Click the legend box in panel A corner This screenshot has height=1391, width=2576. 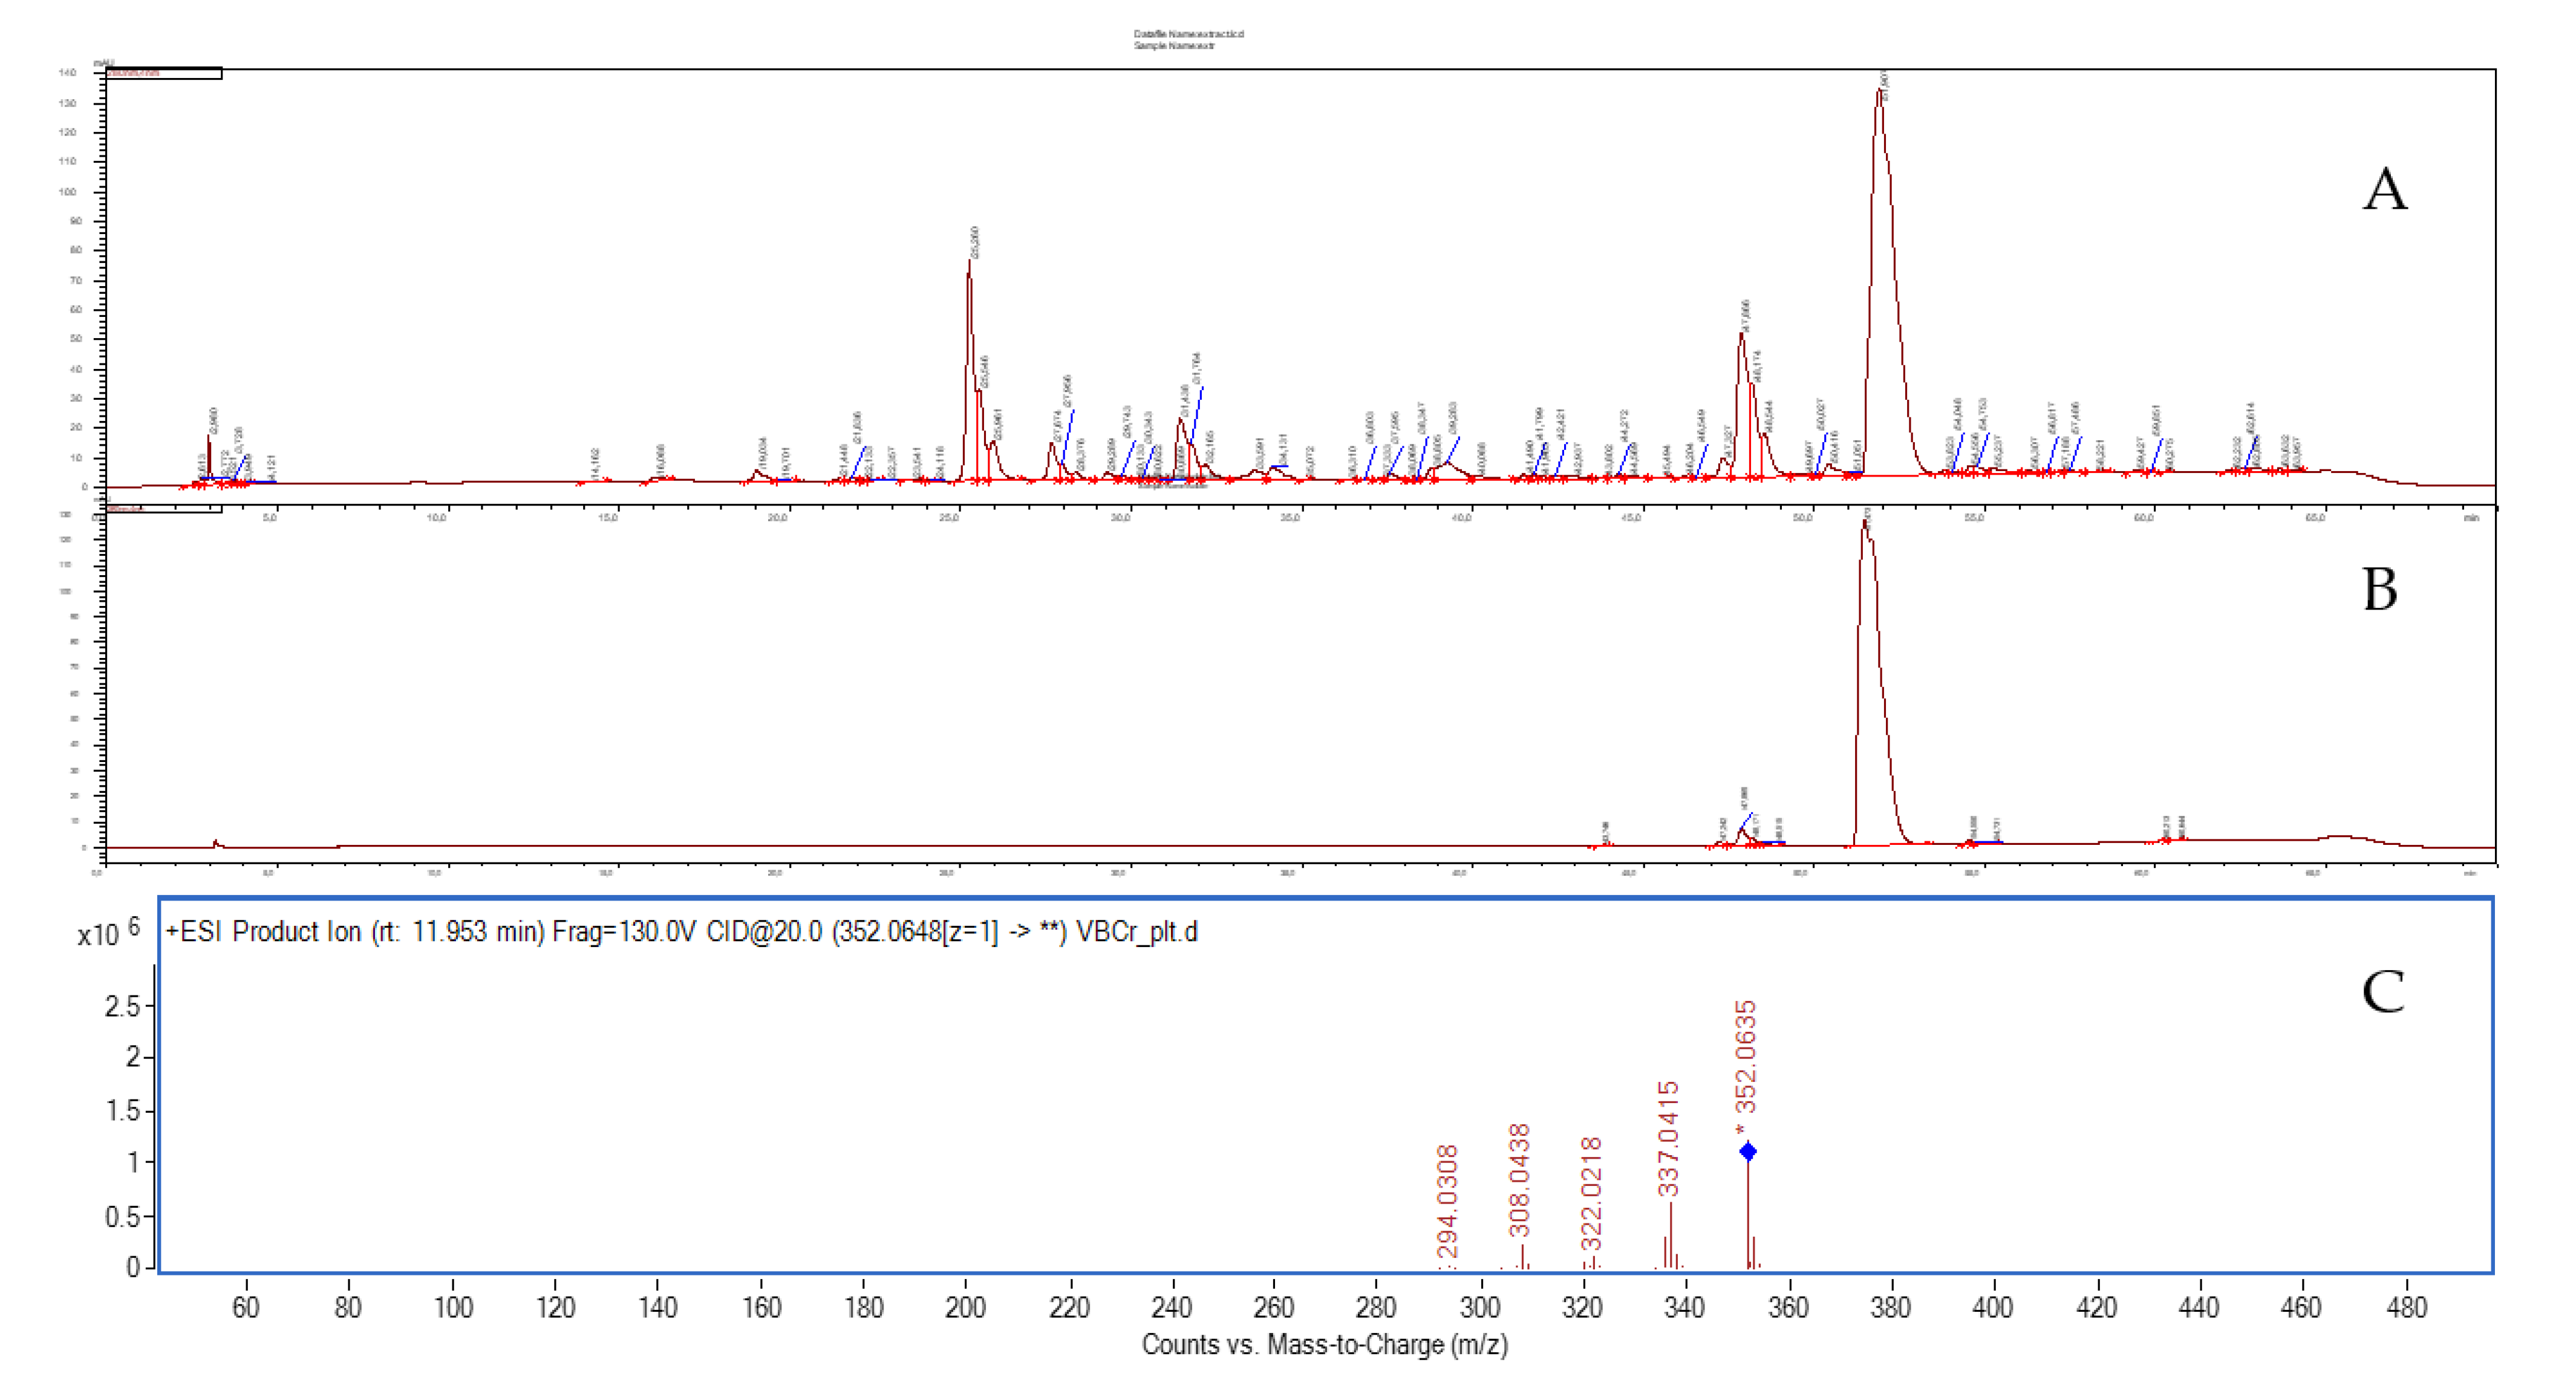coord(163,73)
